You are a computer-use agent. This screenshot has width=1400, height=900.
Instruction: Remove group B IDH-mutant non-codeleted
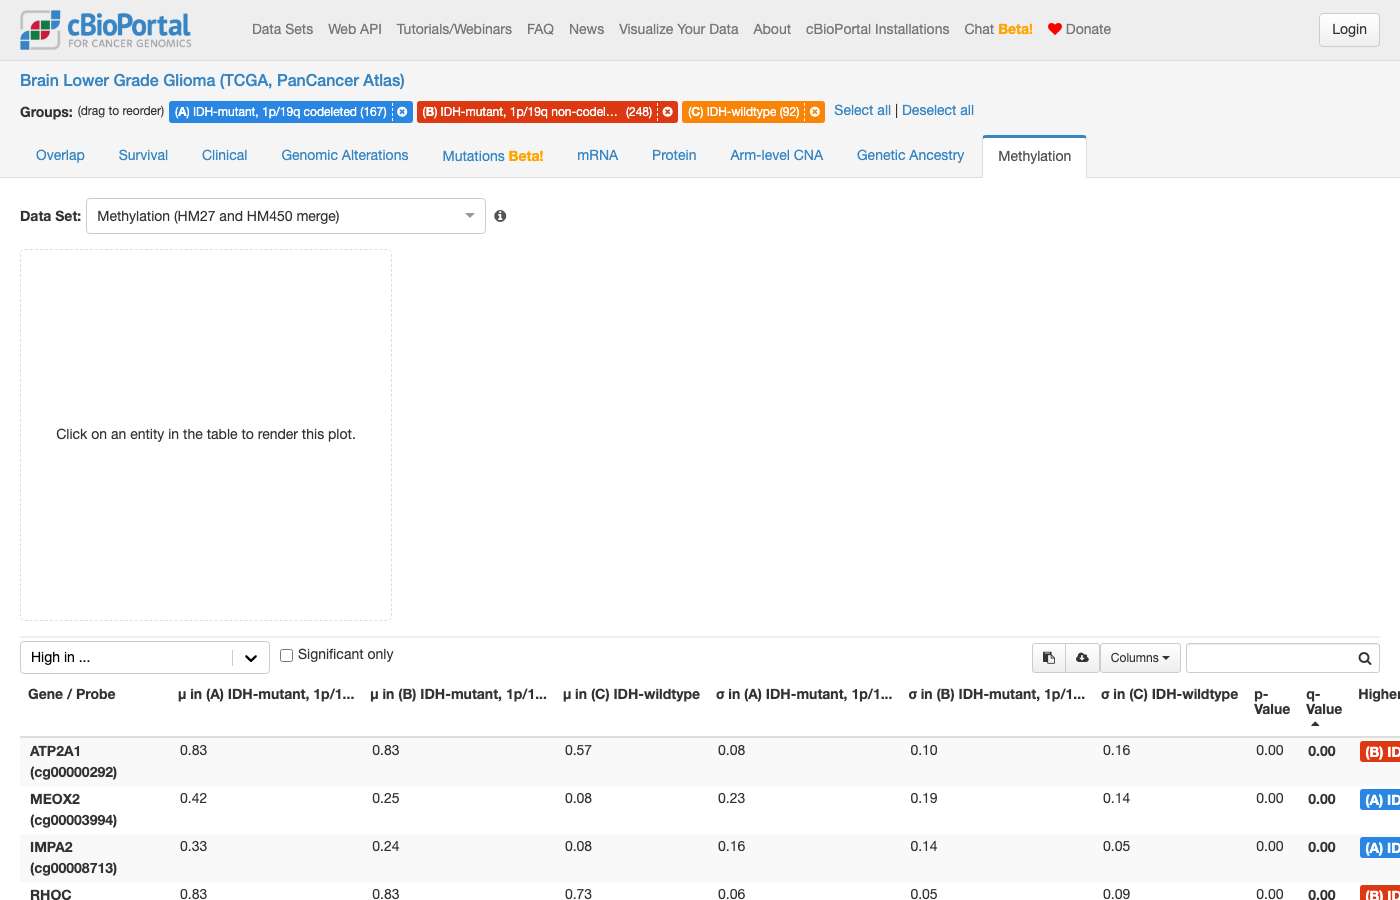click(668, 112)
